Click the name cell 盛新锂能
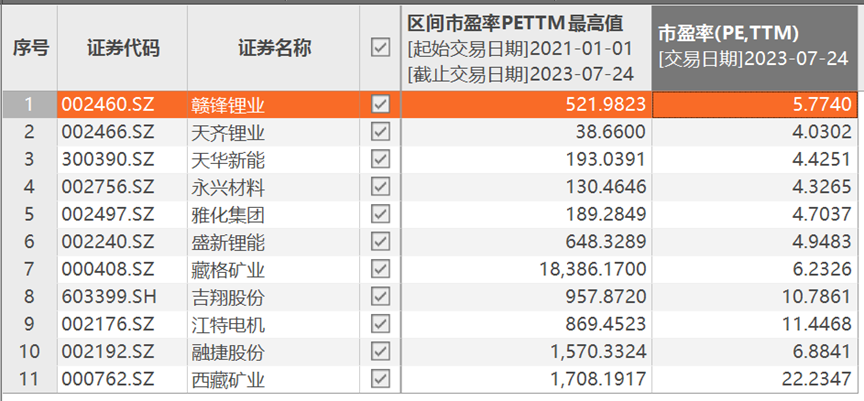This screenshot has height=401, width=864. tap(274, 241)
